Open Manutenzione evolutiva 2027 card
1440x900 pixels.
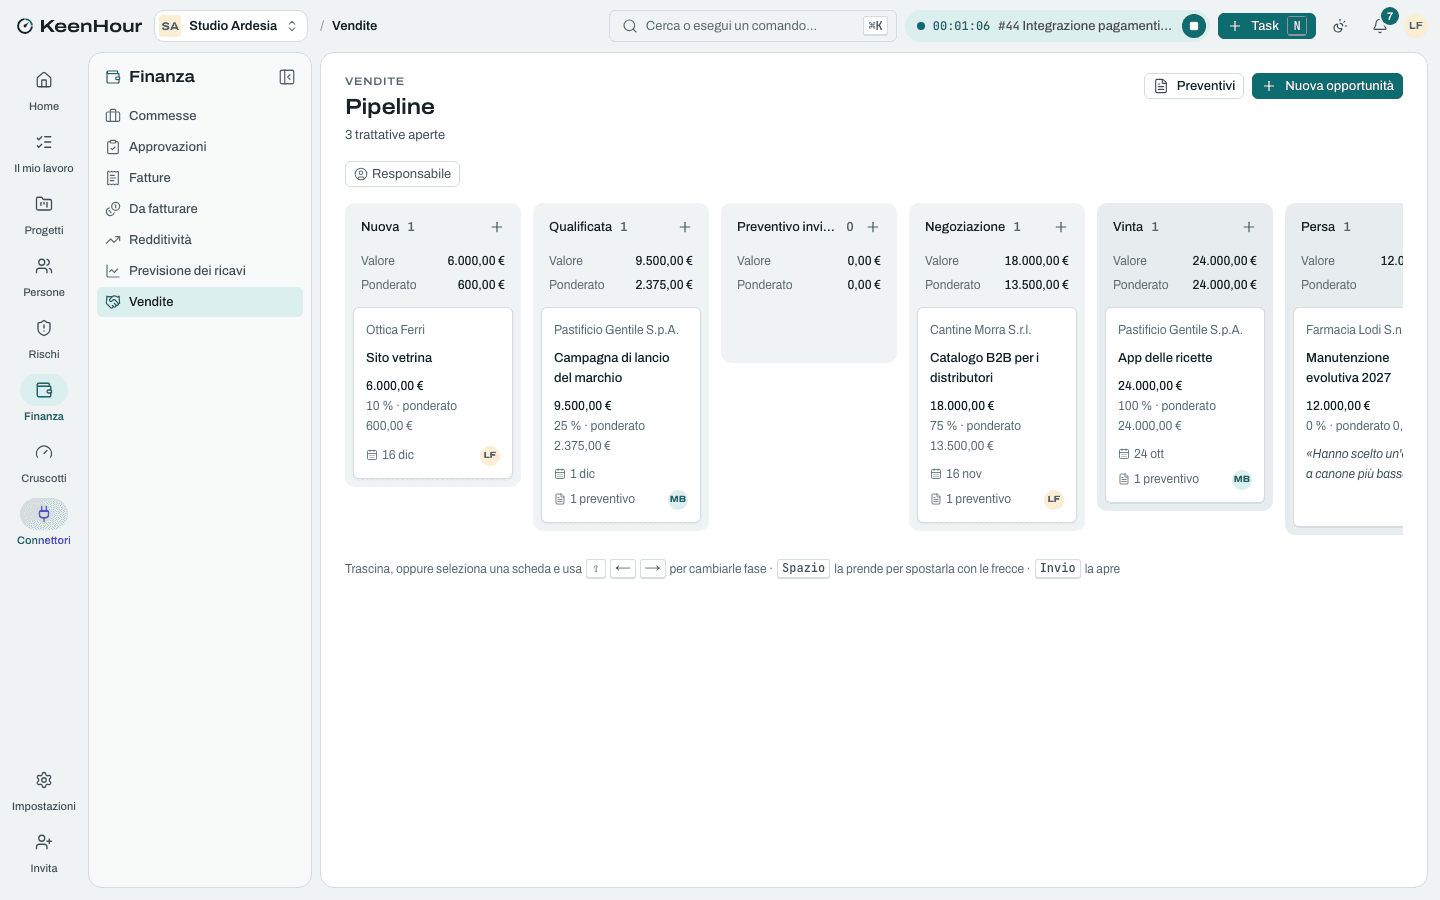pos(1348,417)
